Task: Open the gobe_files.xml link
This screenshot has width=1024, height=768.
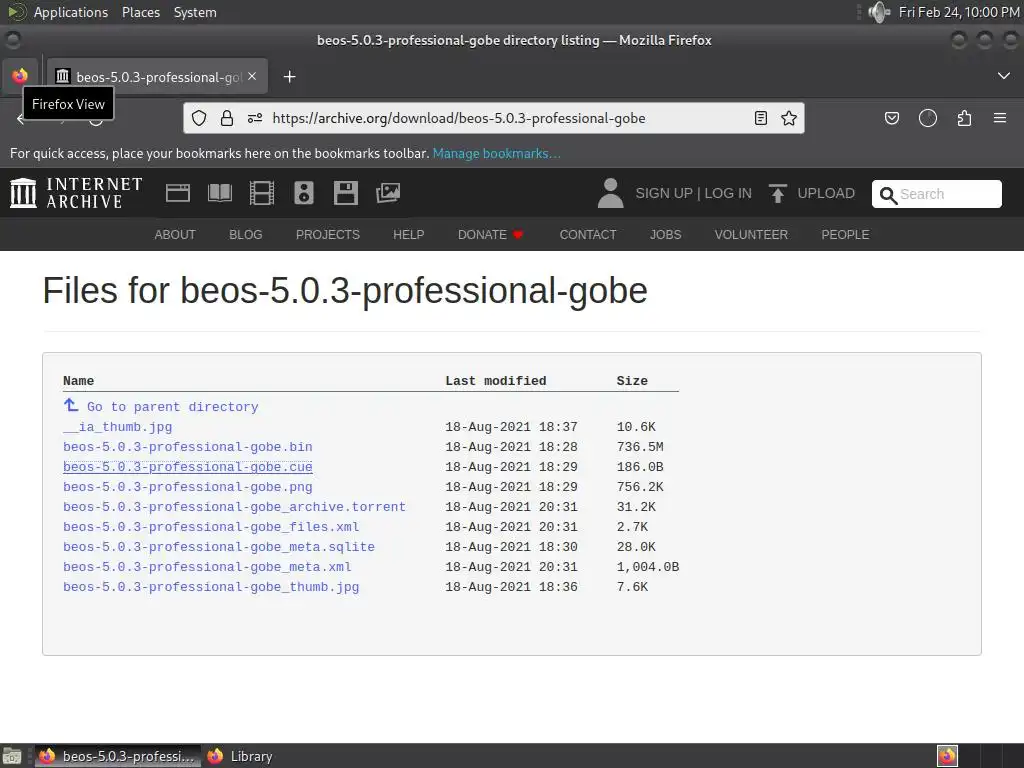Action: 211,527
